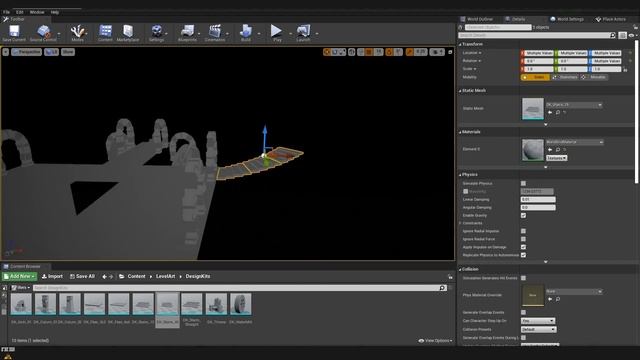Open the Textures dropdown under material
This screenshot has width=640, height=360.
pyautogui.click(x=557, y=158)
